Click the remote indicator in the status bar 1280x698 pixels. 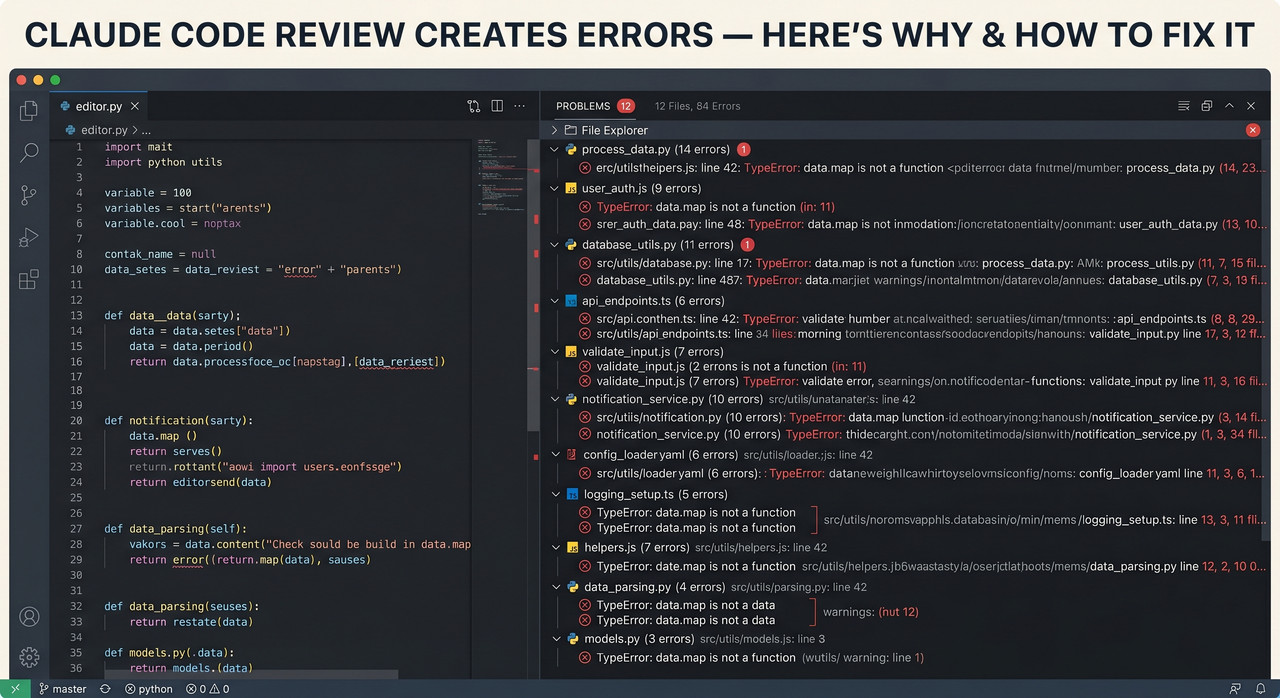(15, 689)
